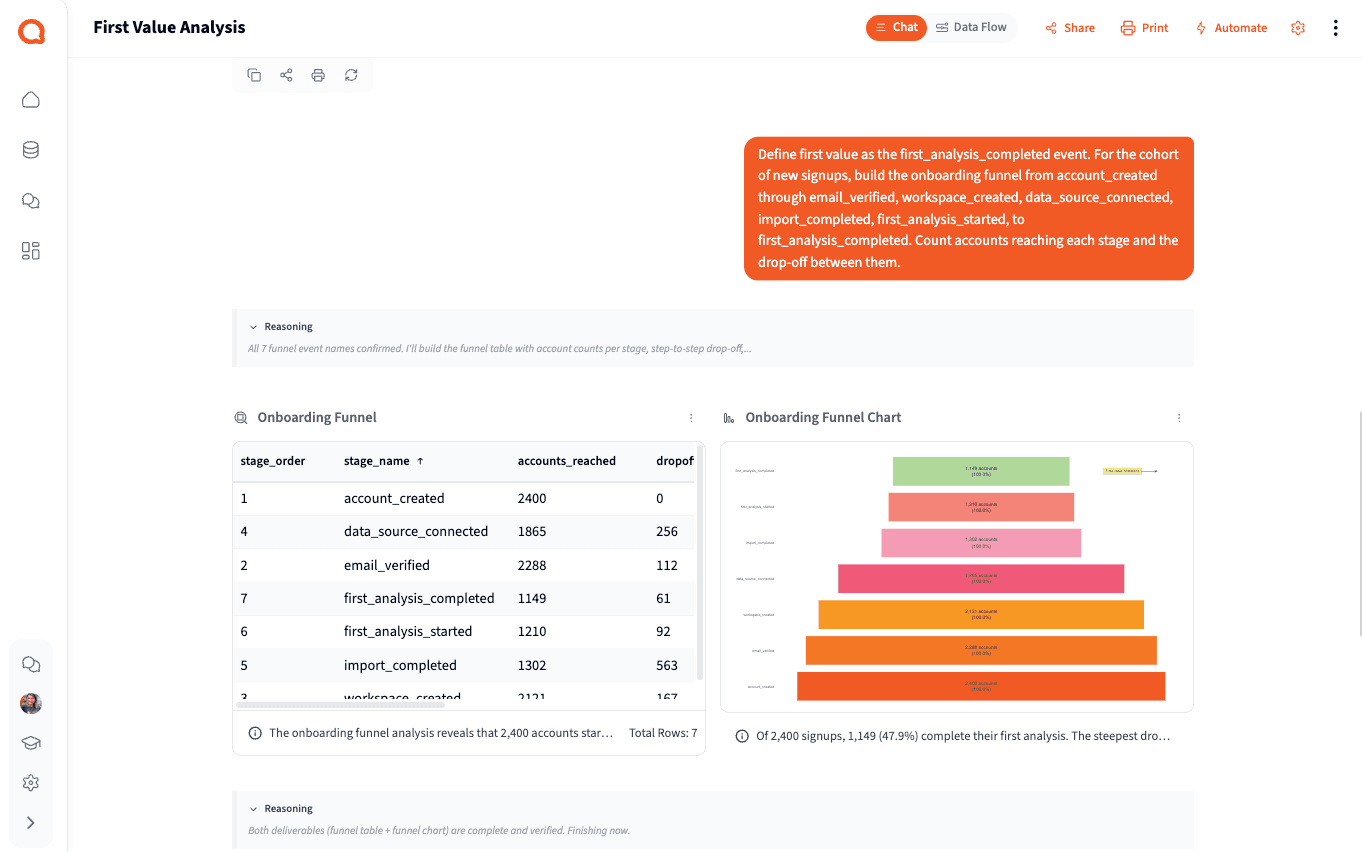Switch to the Chat tab
The width and height of the screenshot is (1362, 852).
pyautogui.click(x=896, y=28)
